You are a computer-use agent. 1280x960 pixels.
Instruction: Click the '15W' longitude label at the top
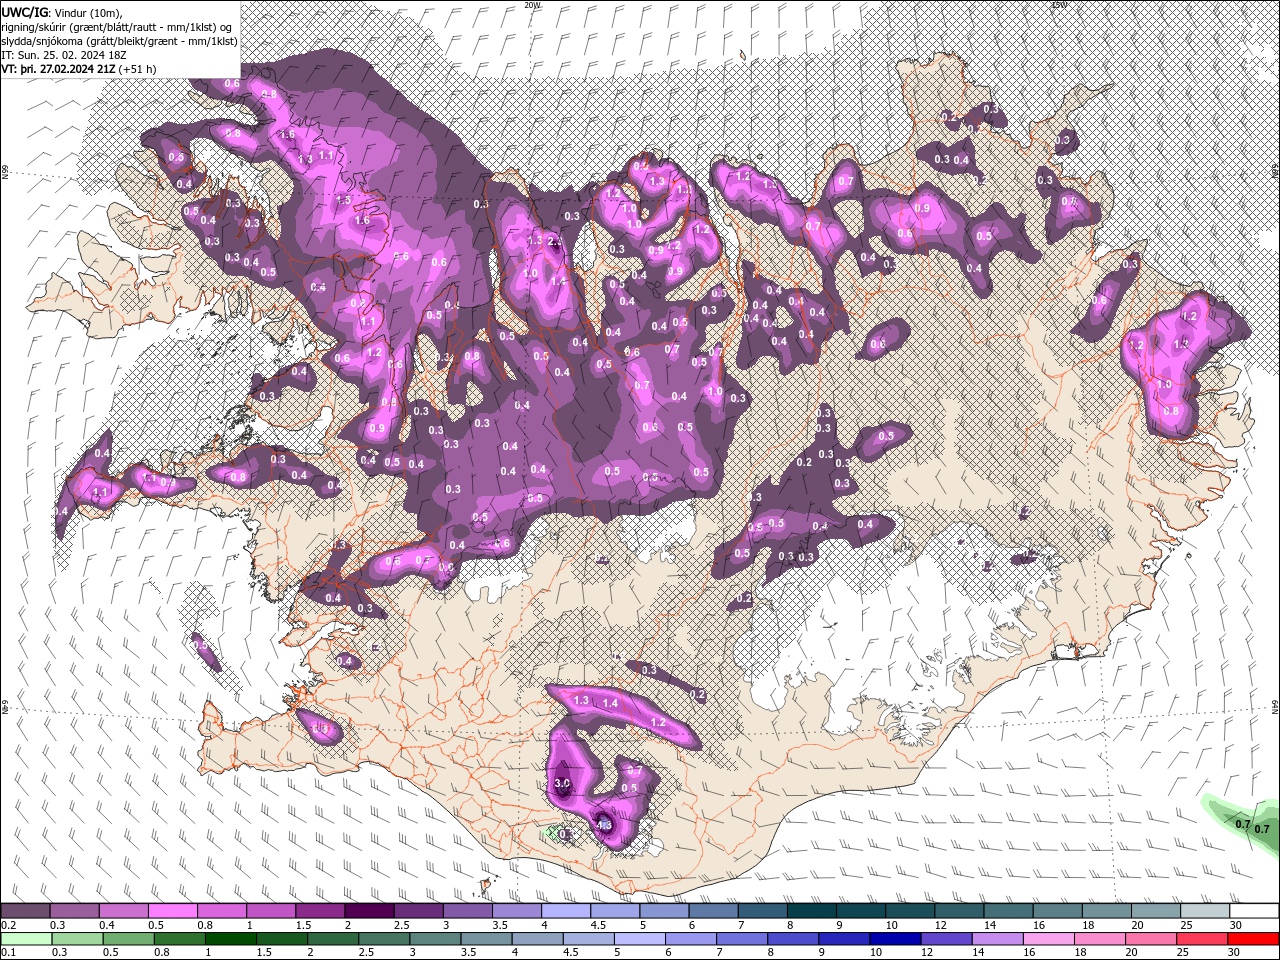[1060, 5]
